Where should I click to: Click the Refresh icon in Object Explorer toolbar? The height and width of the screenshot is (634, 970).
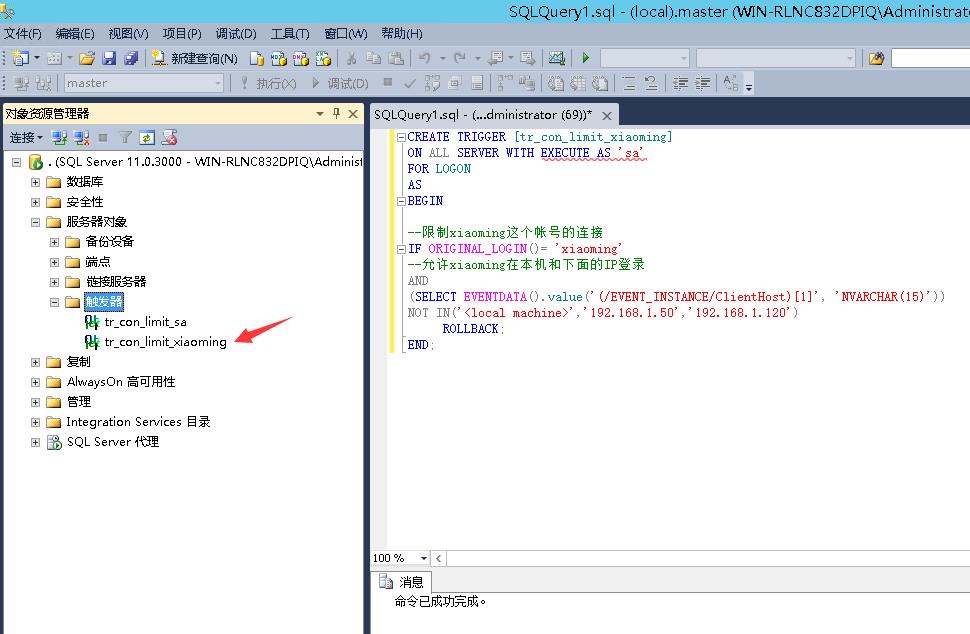click(146, 135)
